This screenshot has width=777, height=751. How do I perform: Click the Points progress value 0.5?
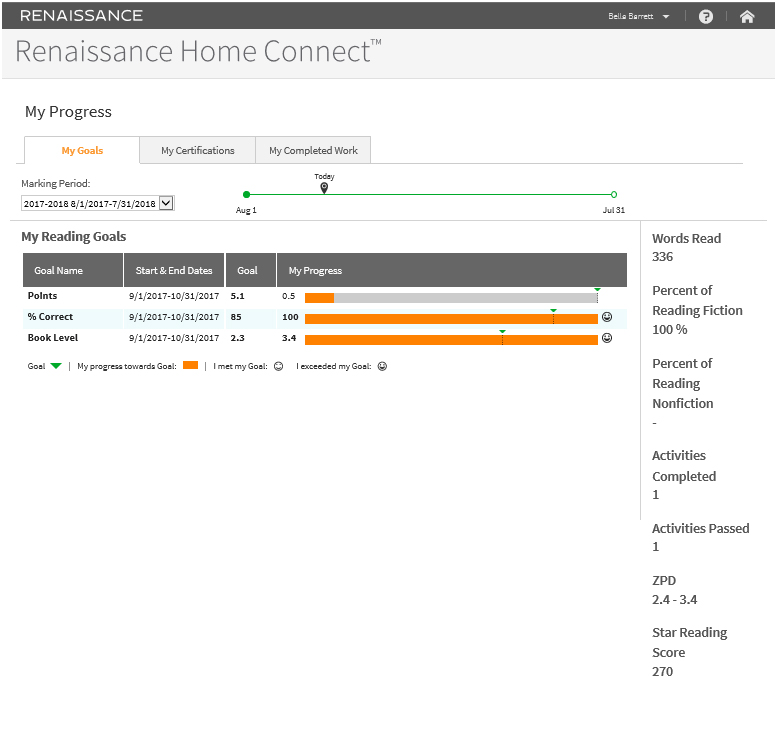pyautogui.click(x=288, y=296)
